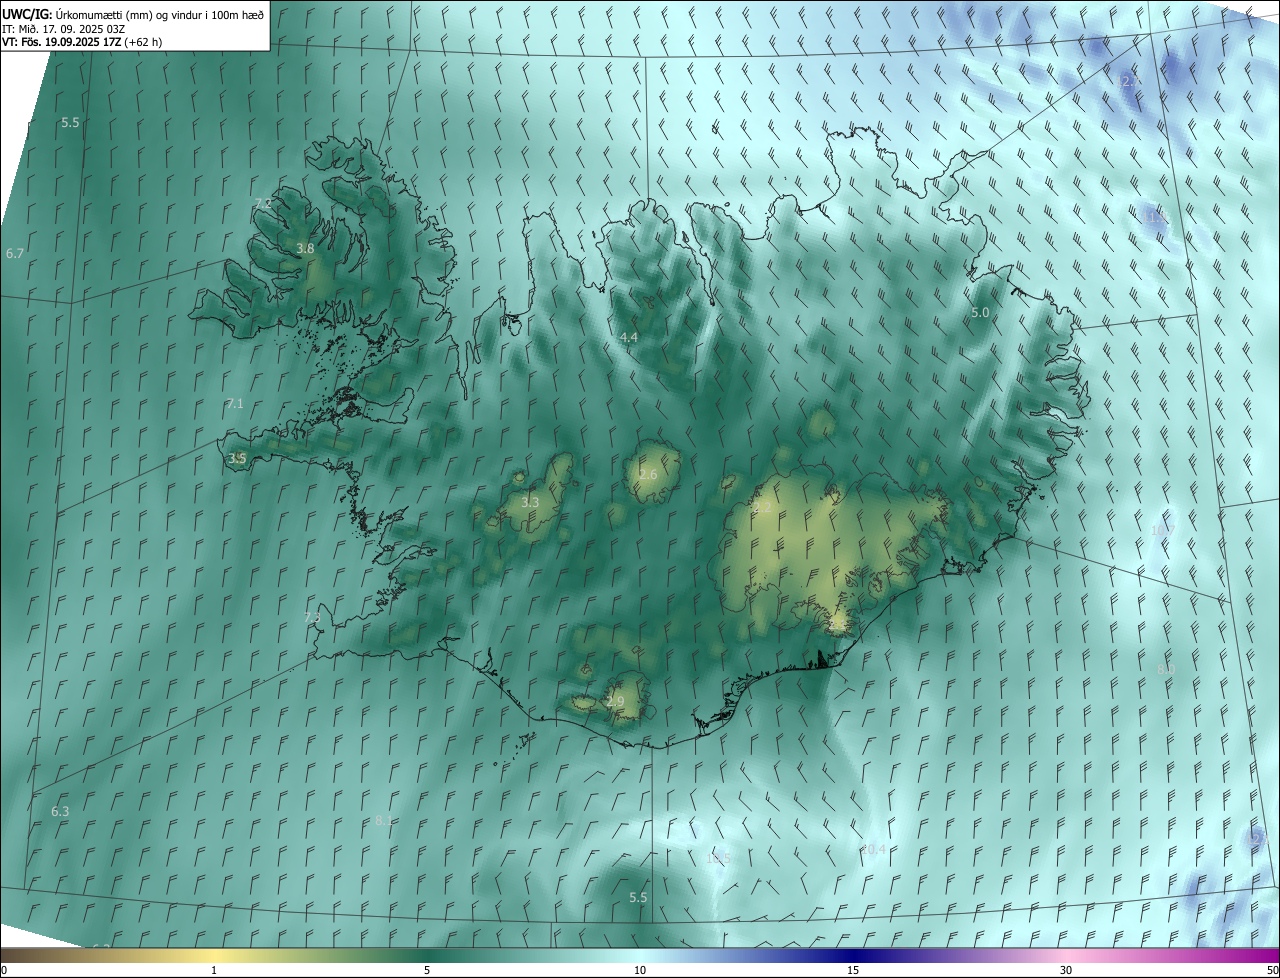The height and width of the screenshot is (978, 1280).
Task: Click the 10.4 value label south-east of Iceland
Action: [873, 849]
